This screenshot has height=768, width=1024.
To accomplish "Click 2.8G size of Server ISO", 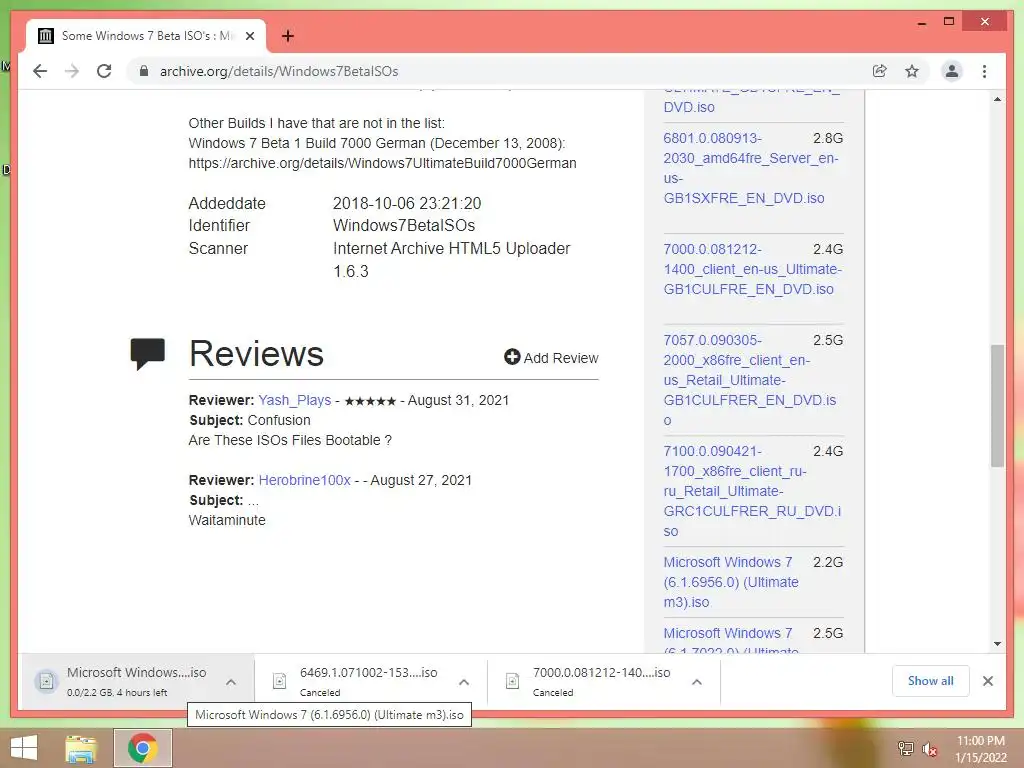I will (827, 138).
